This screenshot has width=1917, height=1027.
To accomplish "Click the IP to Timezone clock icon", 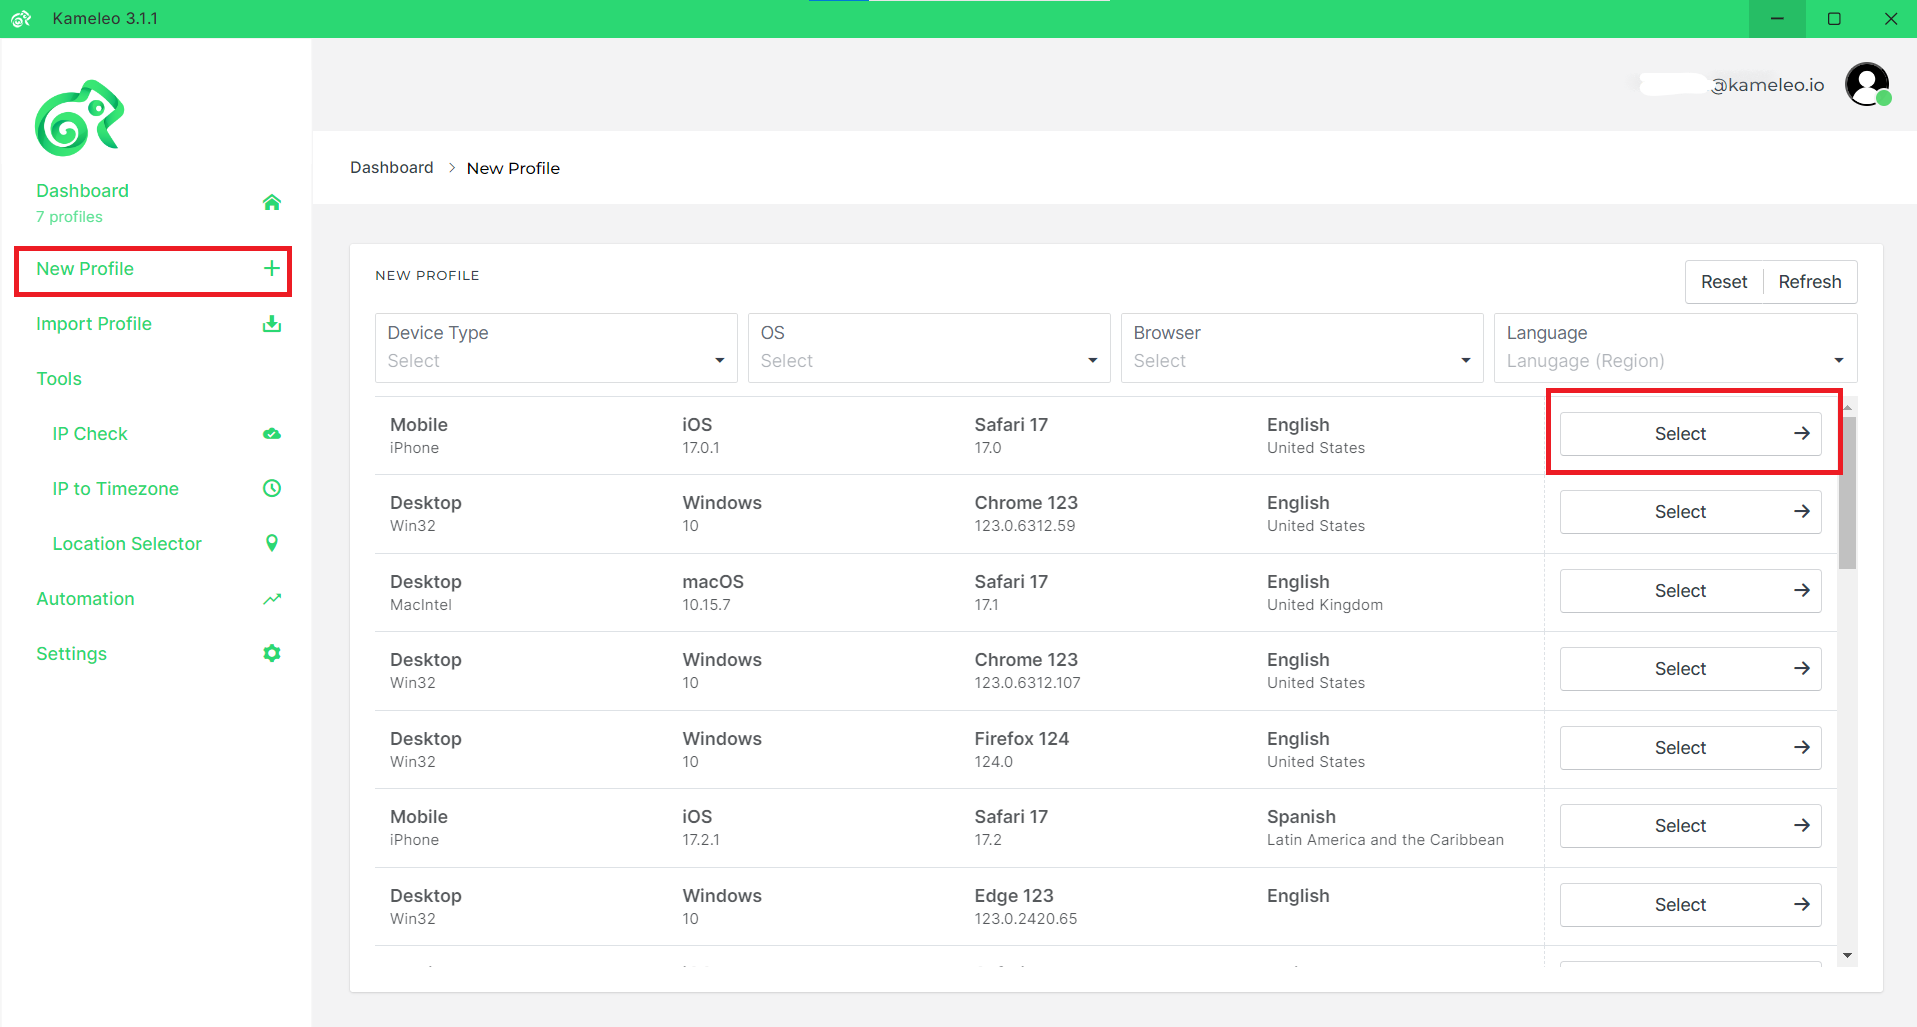I will click(x=271, y=488).
